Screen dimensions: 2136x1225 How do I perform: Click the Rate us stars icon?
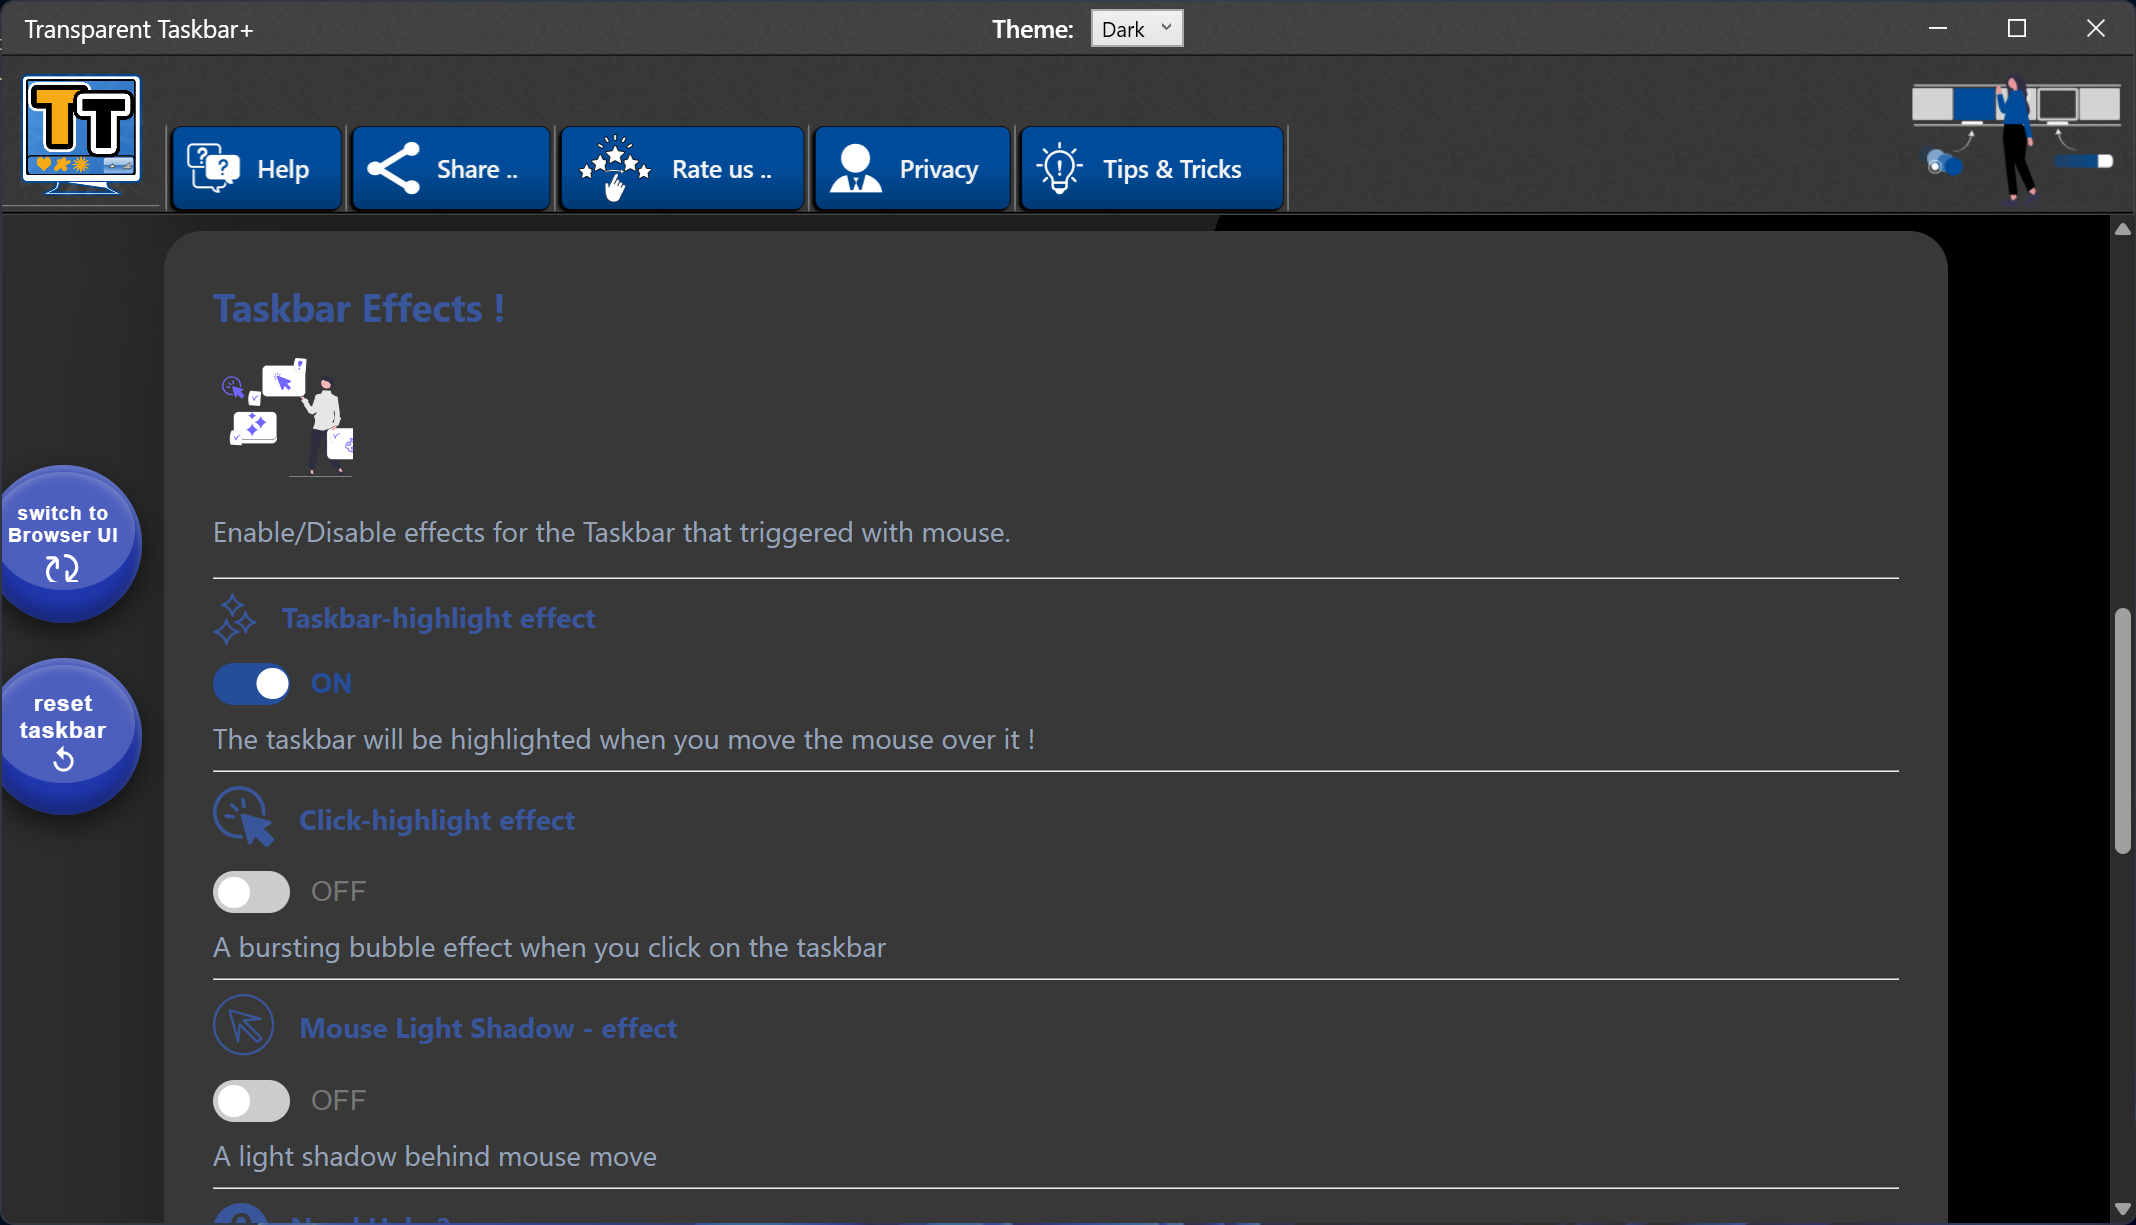coord(613,165)
